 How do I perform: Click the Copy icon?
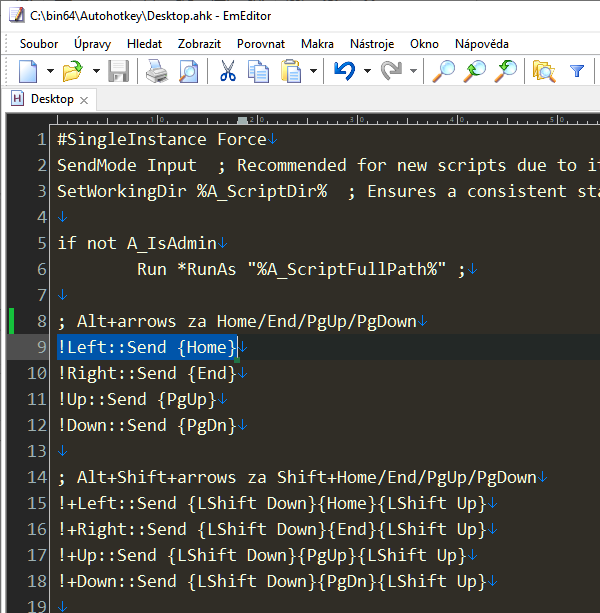click(x=258, y=71)
